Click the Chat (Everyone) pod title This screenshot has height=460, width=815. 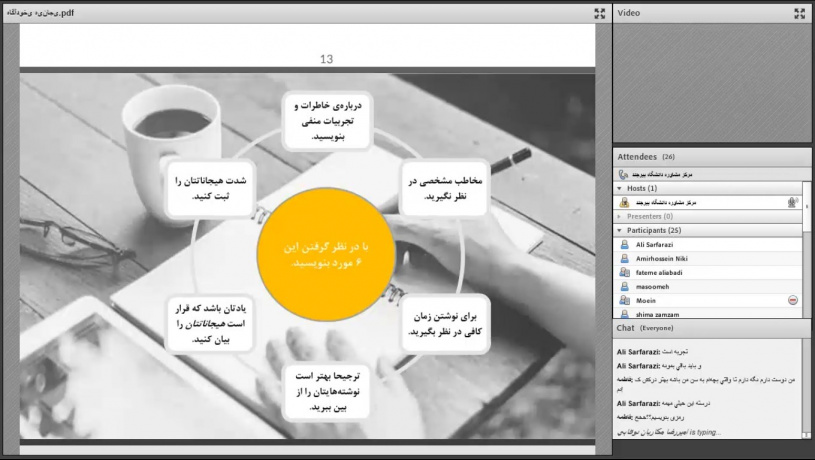[645, 328]
